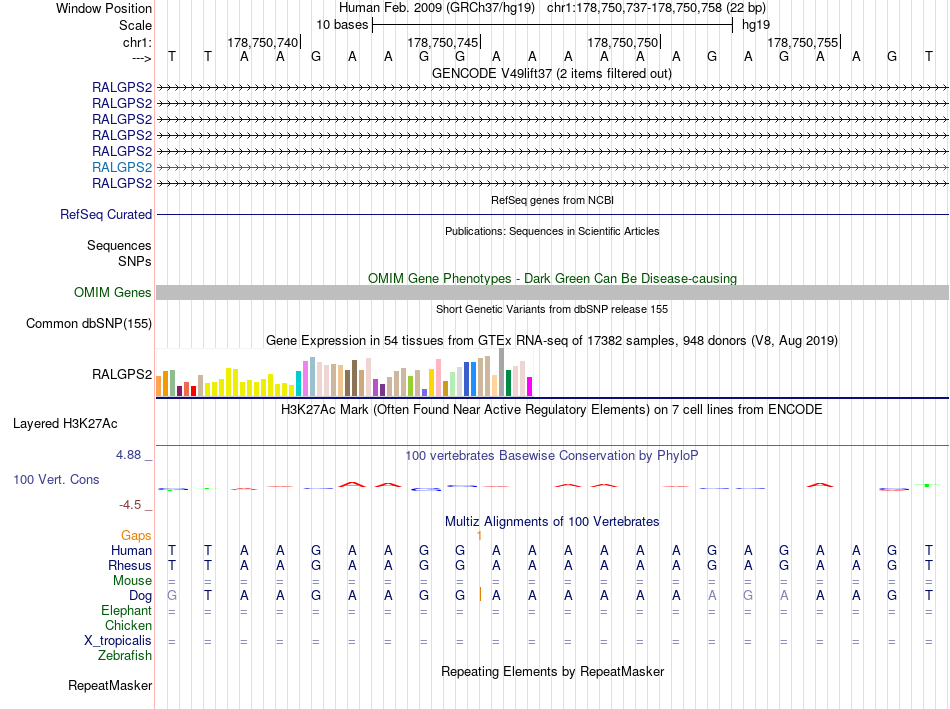This screenshot has height=709, width=950.
Task: Click the magenta bar in GTEx expression chart
Action: point(530,386)
